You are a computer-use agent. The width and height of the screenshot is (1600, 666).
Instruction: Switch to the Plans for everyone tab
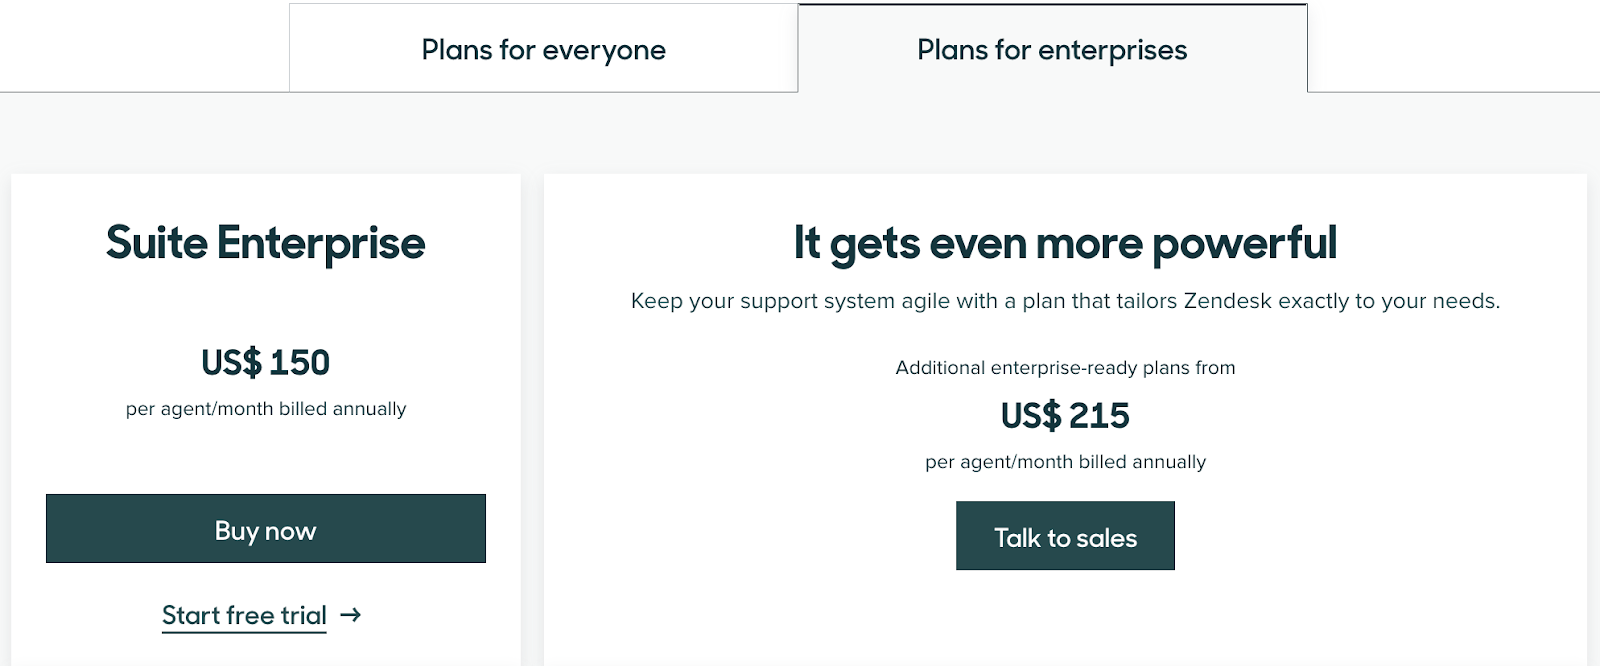pos(543,50)
